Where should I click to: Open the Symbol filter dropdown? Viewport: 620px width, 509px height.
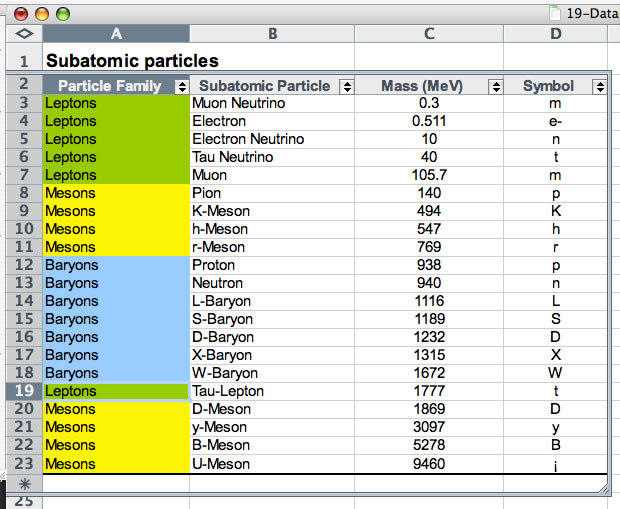coord(599,86)
